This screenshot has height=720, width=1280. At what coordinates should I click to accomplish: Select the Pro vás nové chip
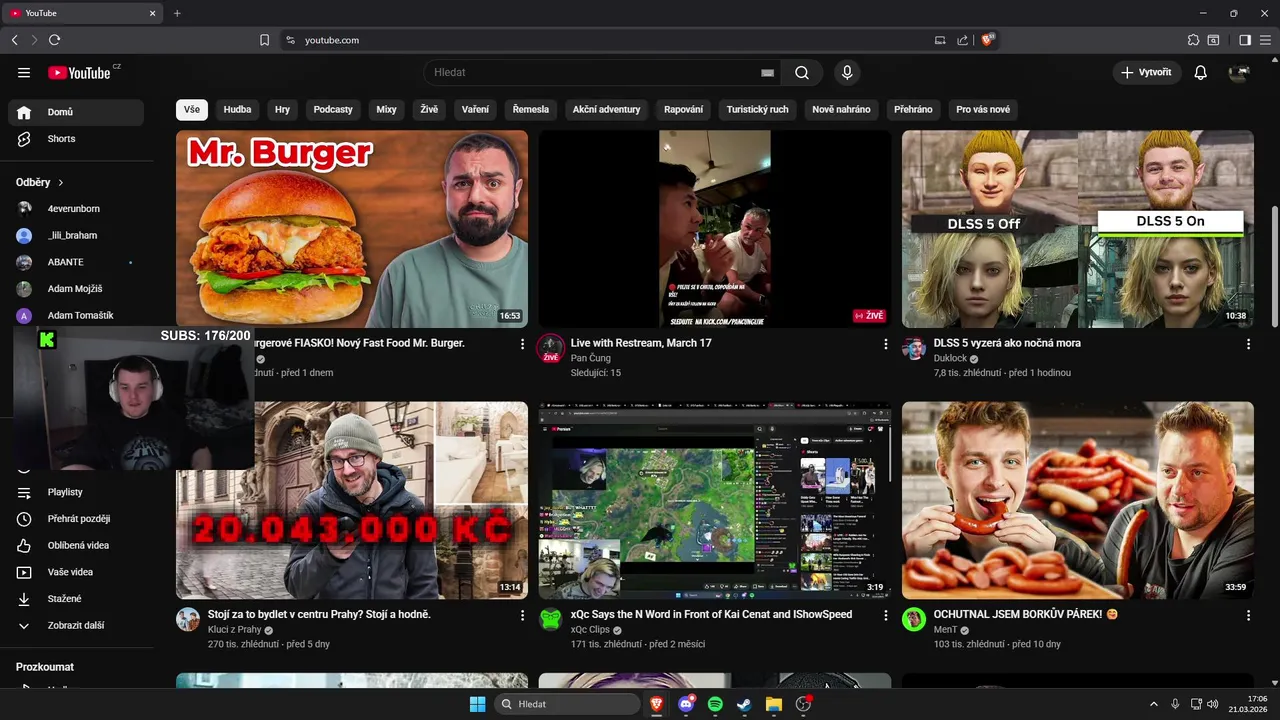point(983,110)
